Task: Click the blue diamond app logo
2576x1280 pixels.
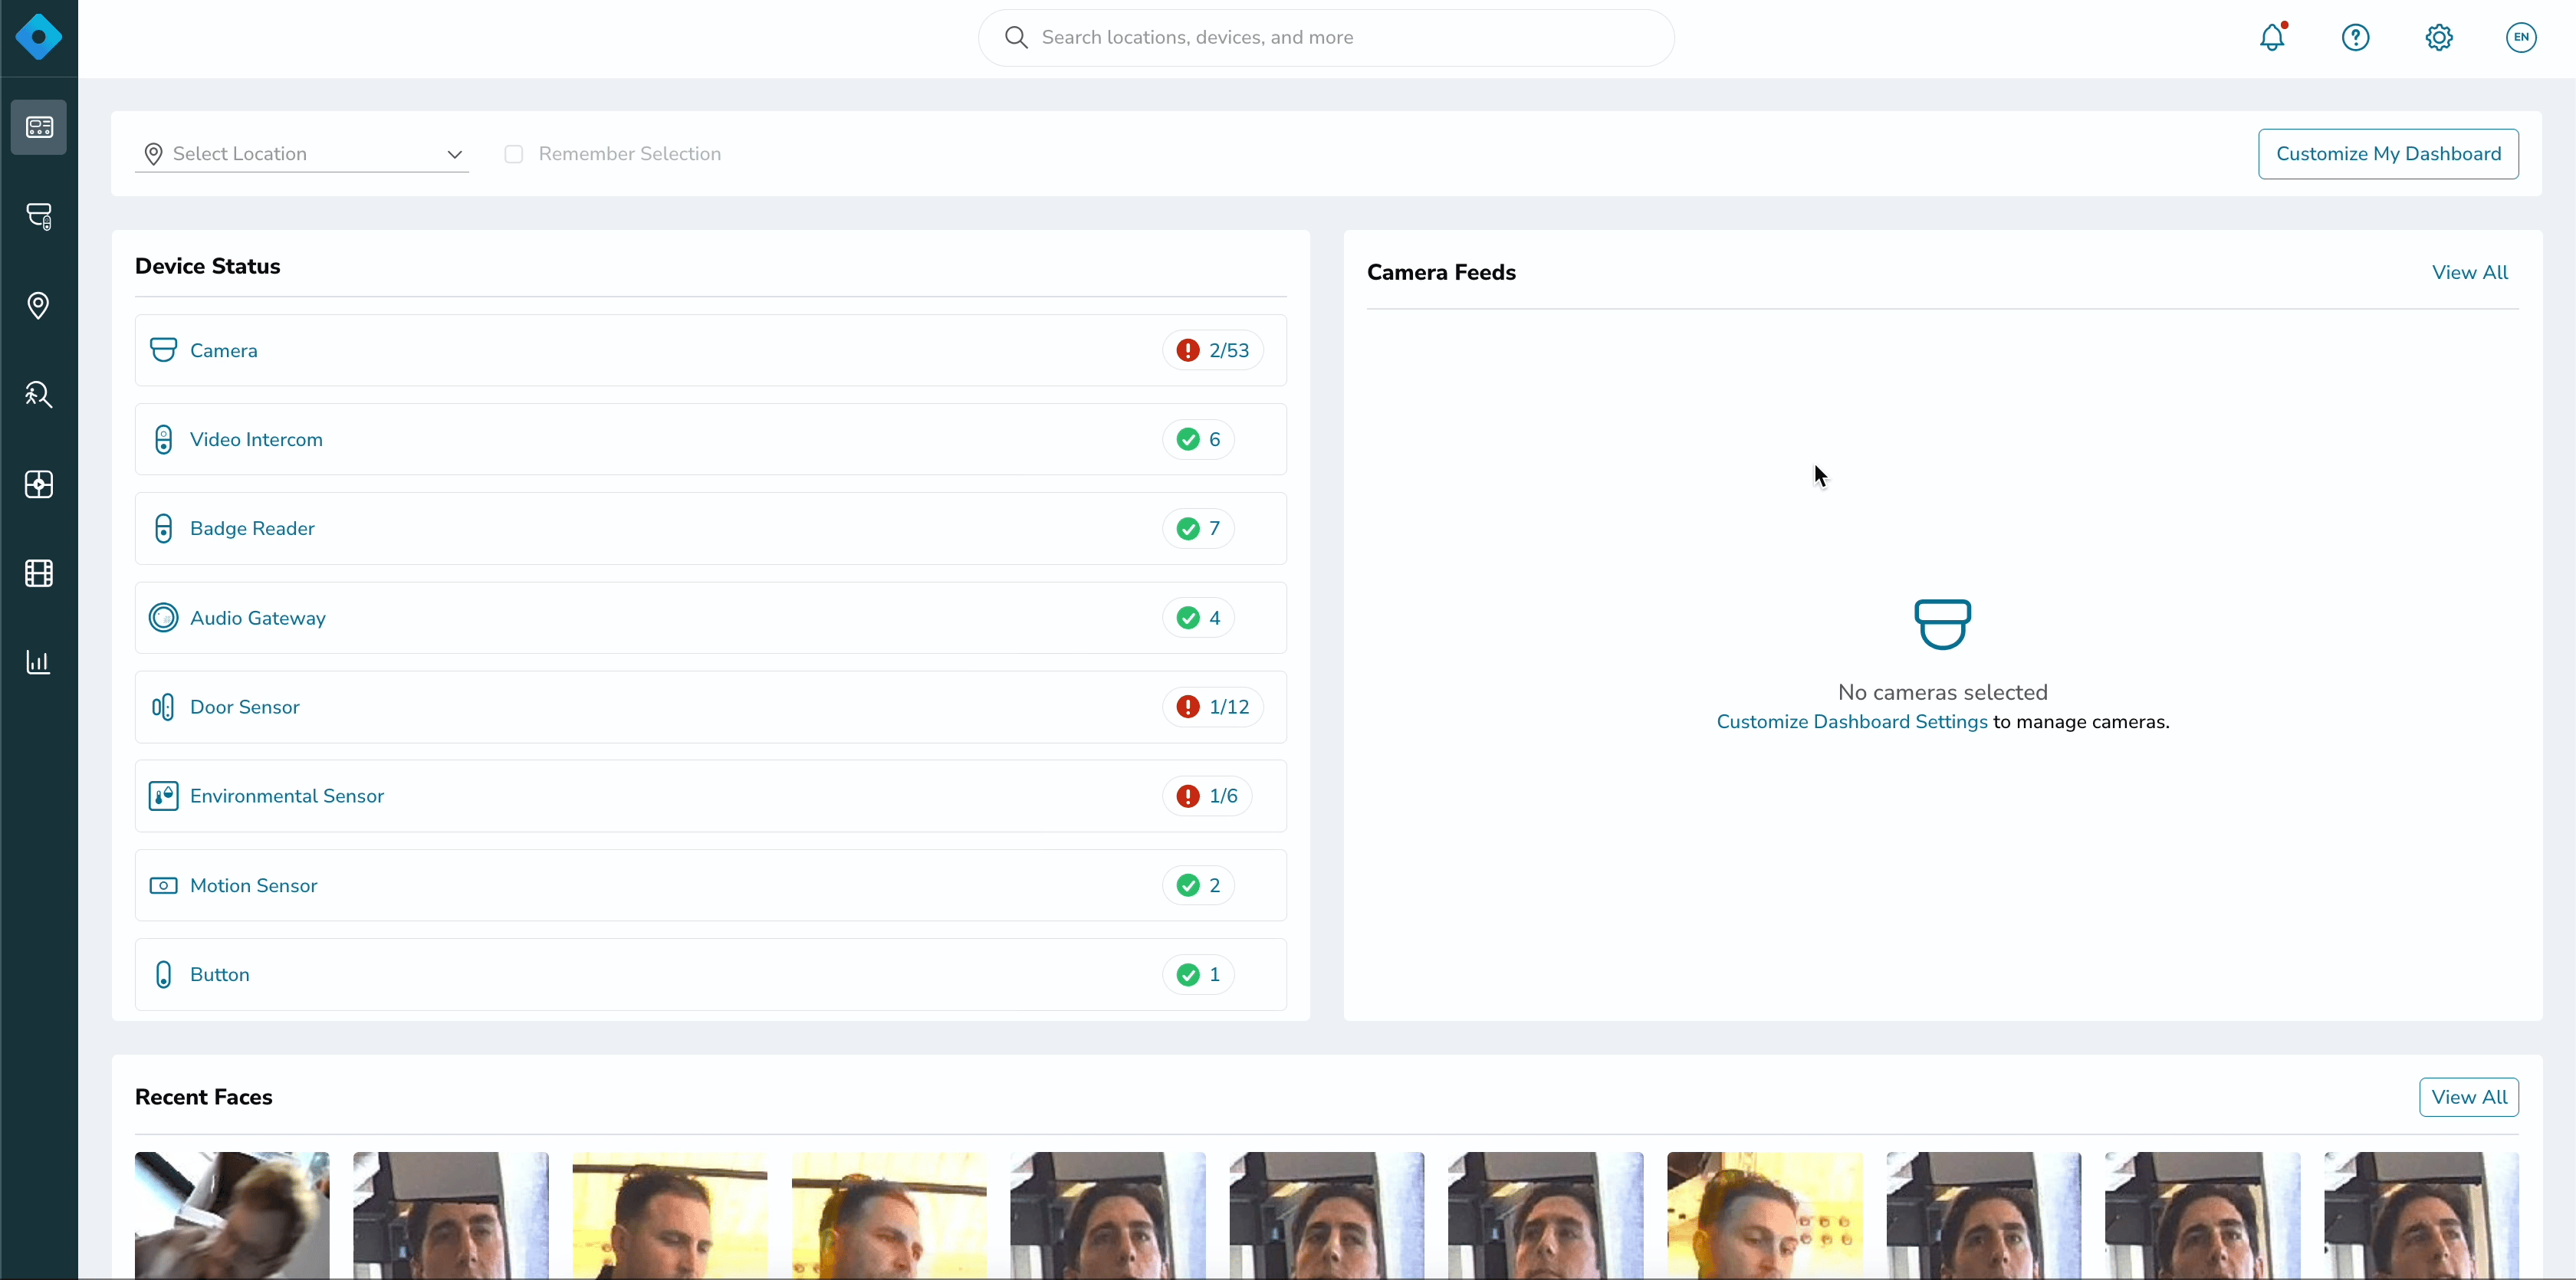Action: coord(39,37)
